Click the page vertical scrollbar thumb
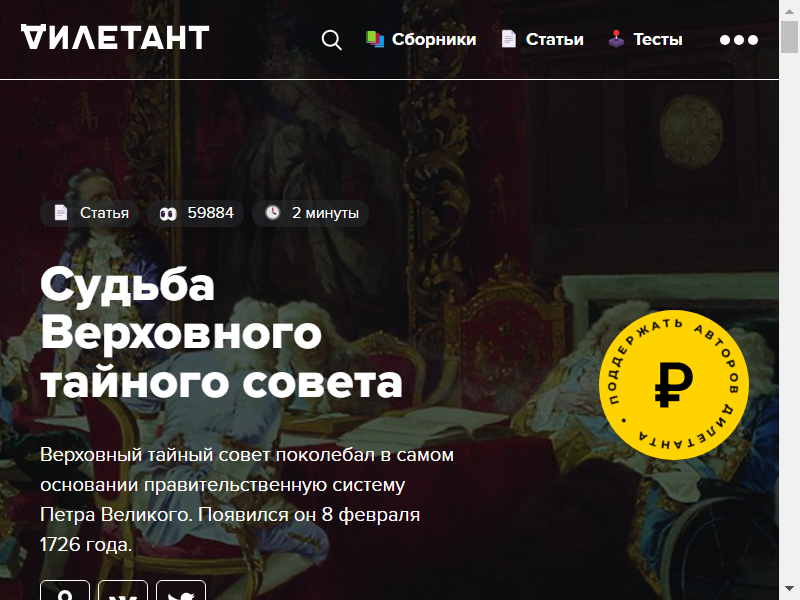Screen dimensions: 800x600 (789, 37)
